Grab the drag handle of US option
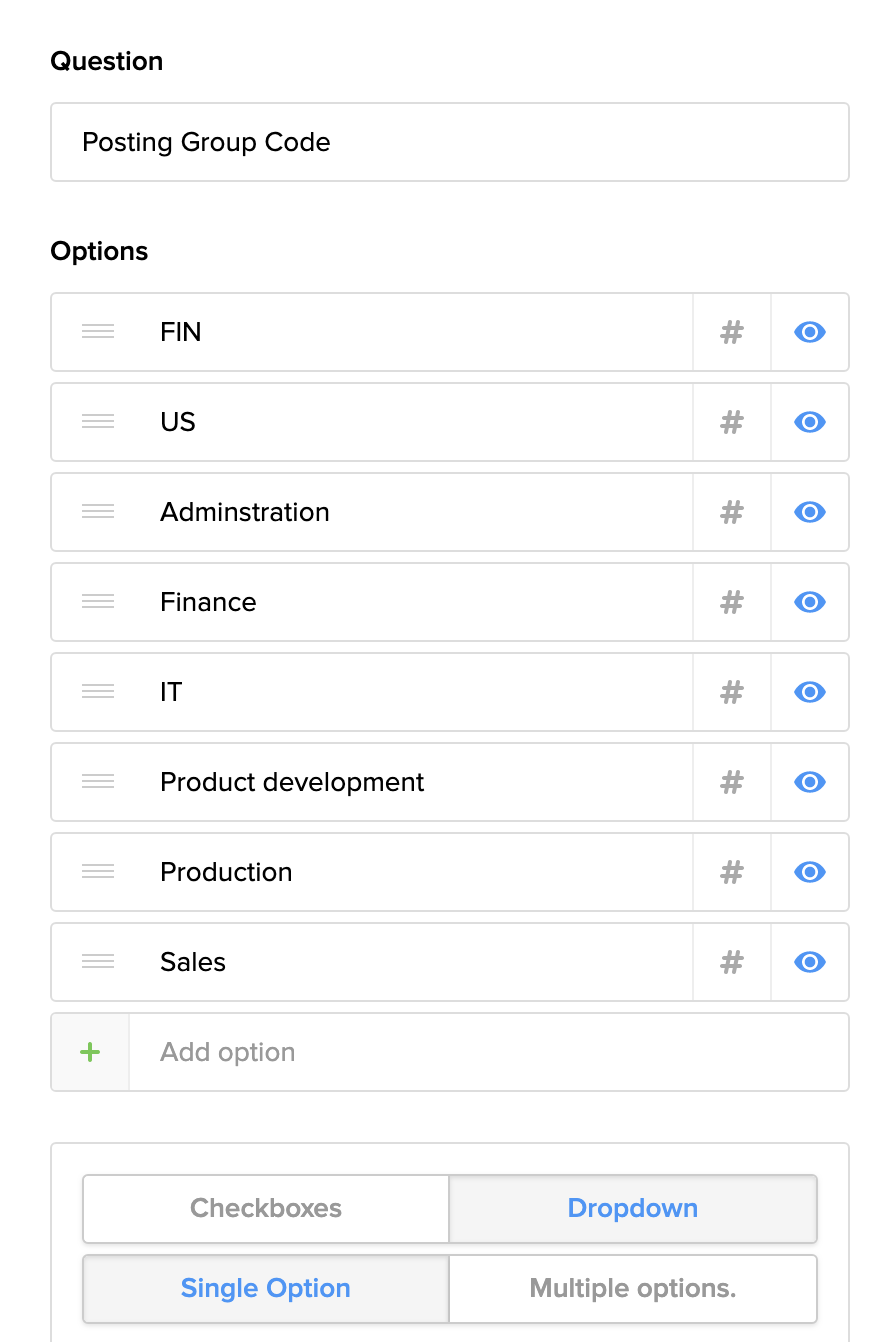872x1342 pixels. pos(98,422)
